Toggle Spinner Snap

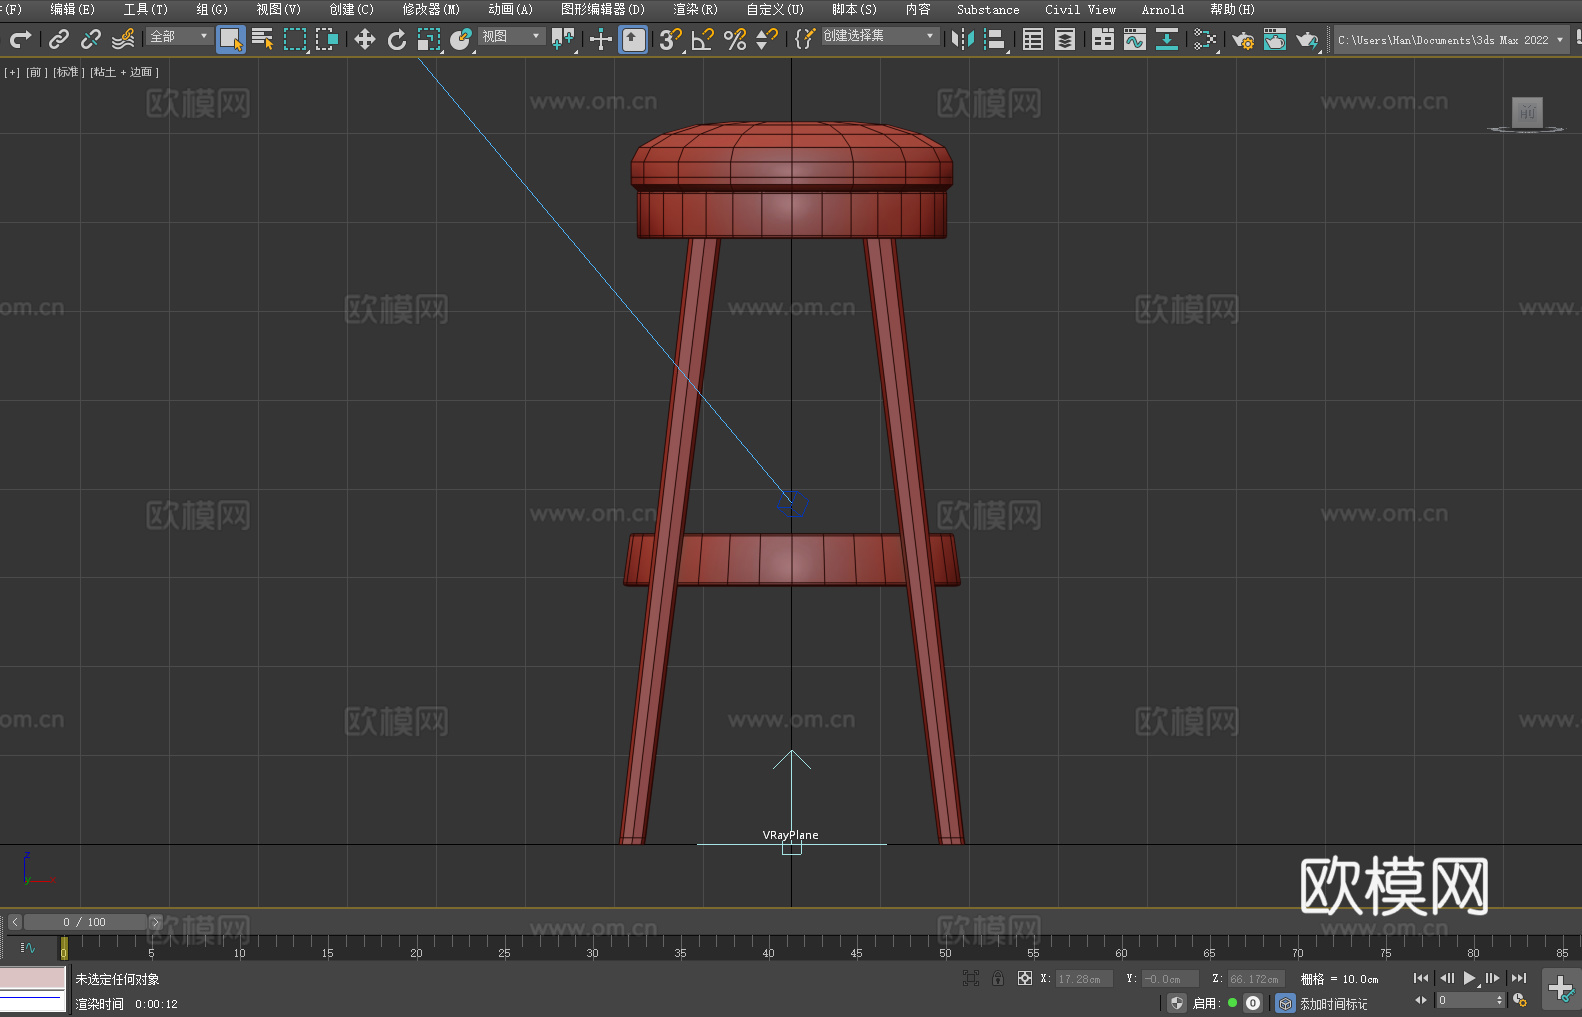pyautogui.click(x=767, y=39)
